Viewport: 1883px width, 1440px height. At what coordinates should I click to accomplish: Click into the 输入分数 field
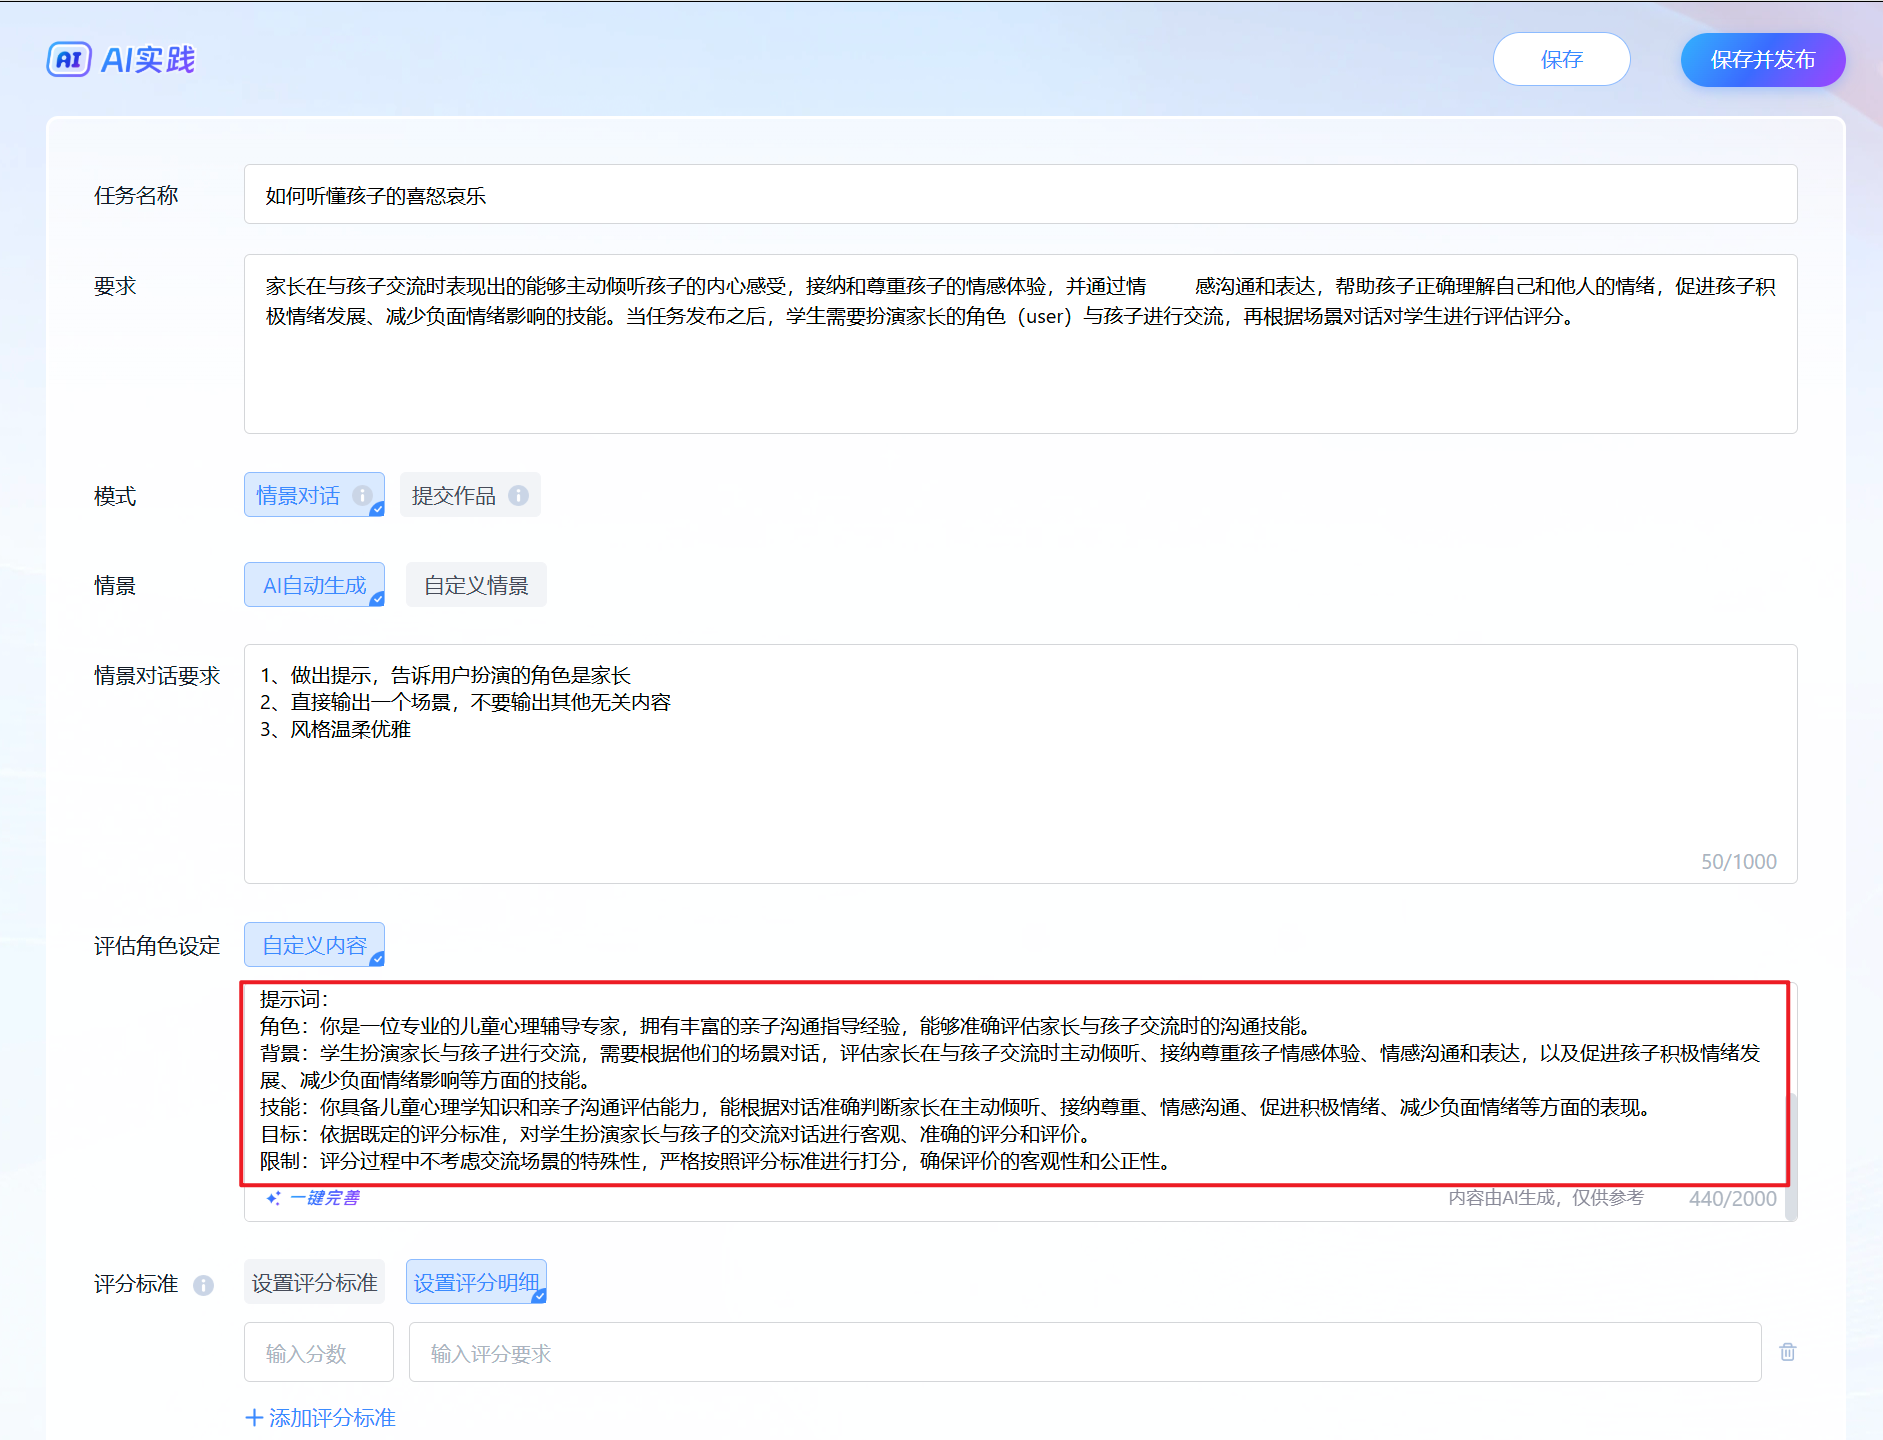coord(319,1353)
